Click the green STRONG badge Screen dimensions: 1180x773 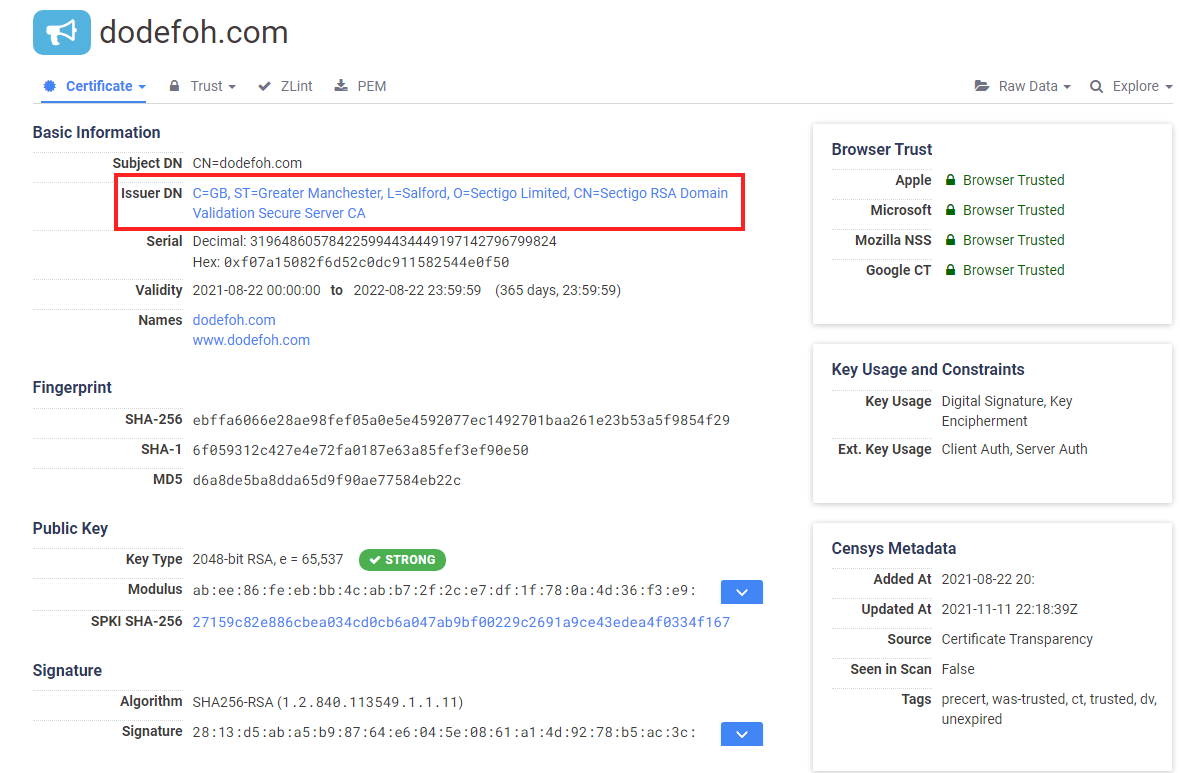click(403, 560)
